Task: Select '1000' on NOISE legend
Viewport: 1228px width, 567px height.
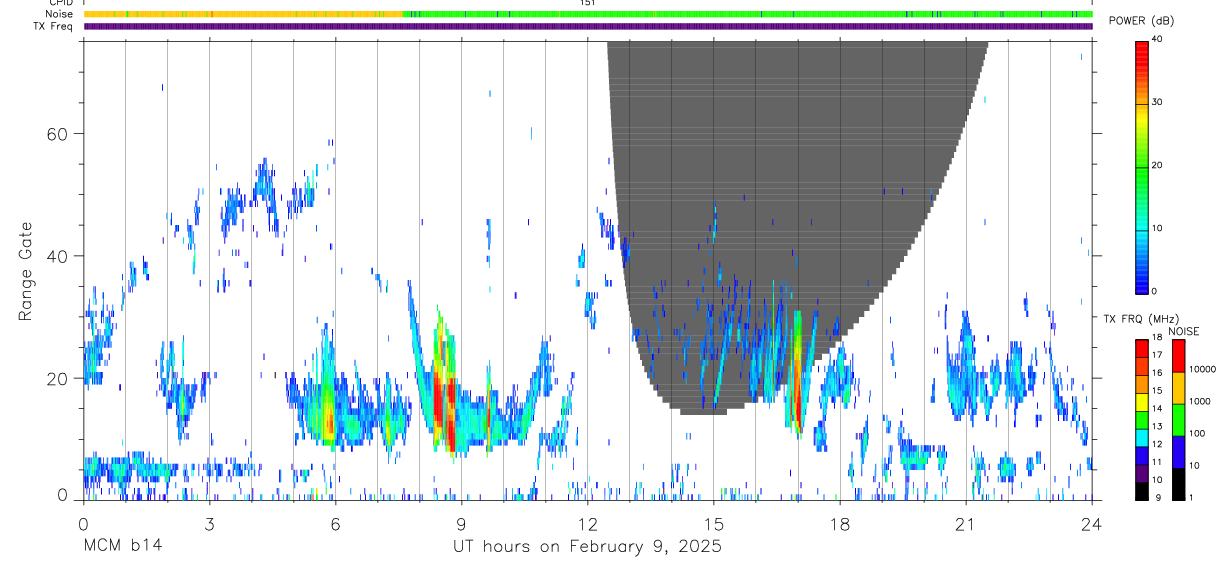Action: tap(1199, 401)
